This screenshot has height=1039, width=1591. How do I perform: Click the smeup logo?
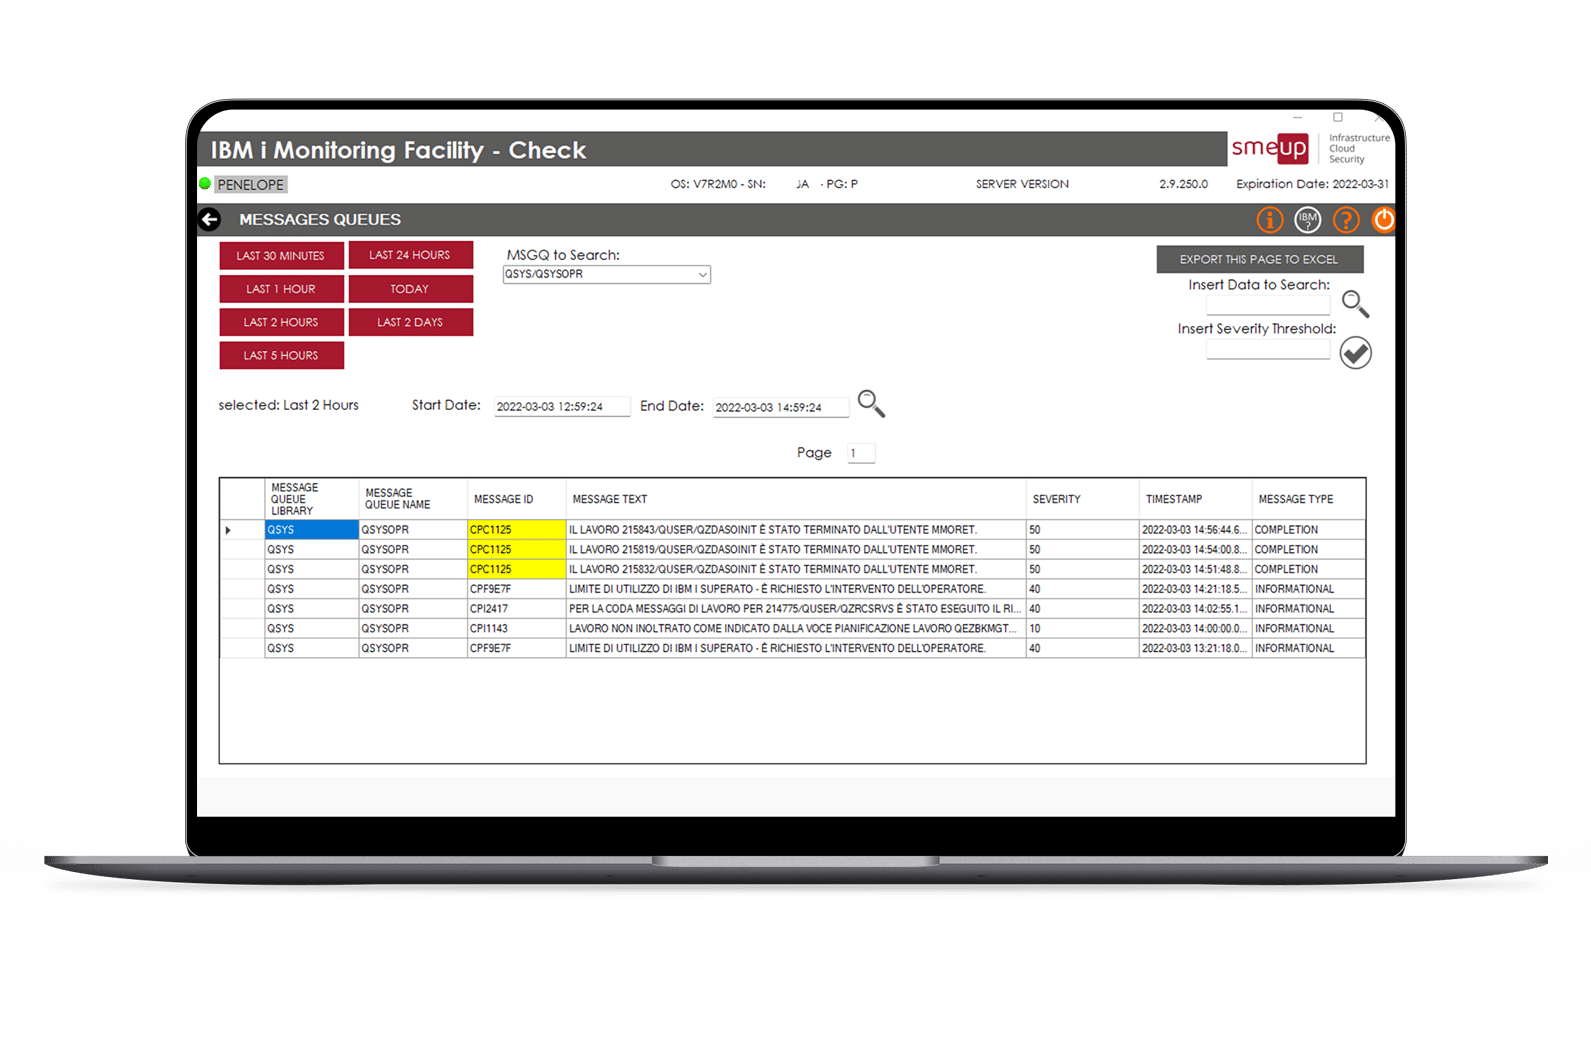point(1269,148)
